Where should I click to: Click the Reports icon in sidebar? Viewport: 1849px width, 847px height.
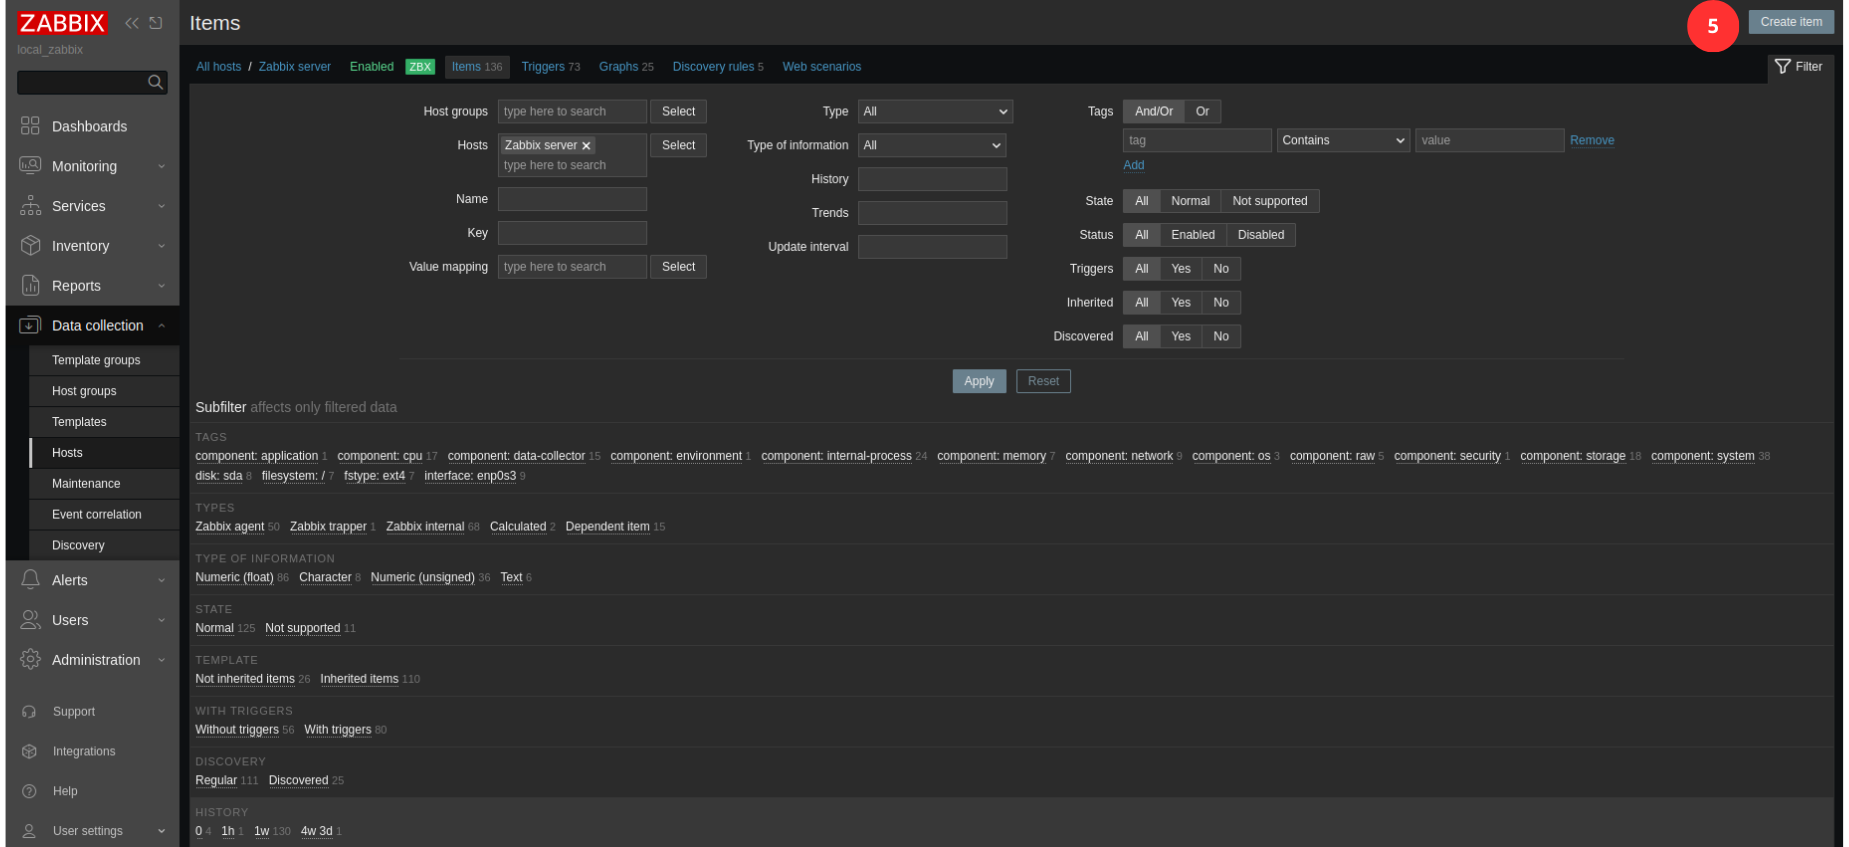tap(30, 286)
